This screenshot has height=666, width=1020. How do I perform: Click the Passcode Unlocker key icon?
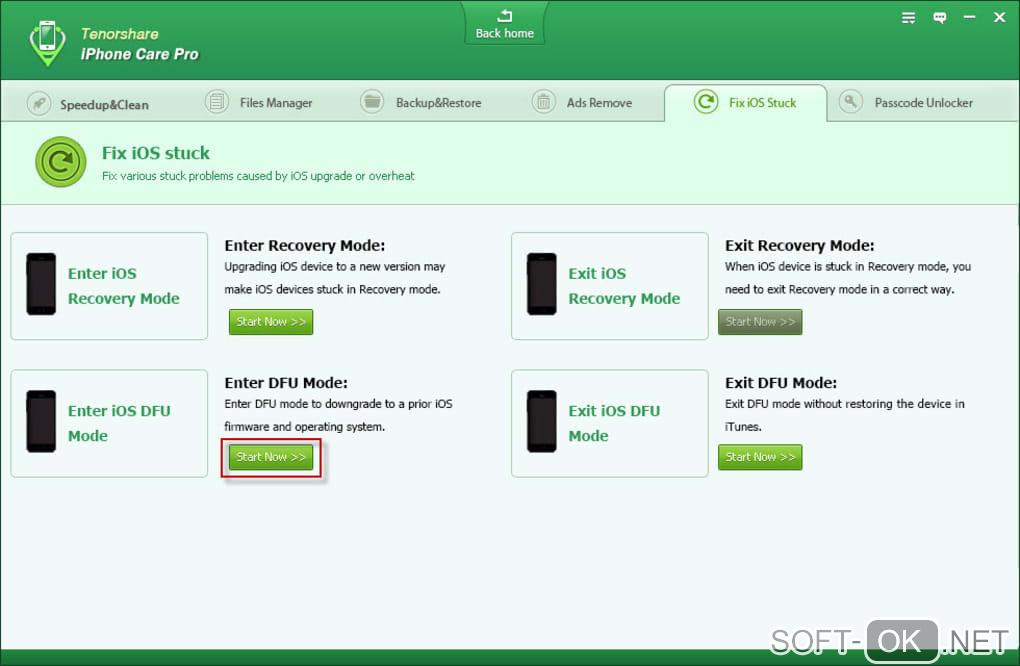pos(850,102)
